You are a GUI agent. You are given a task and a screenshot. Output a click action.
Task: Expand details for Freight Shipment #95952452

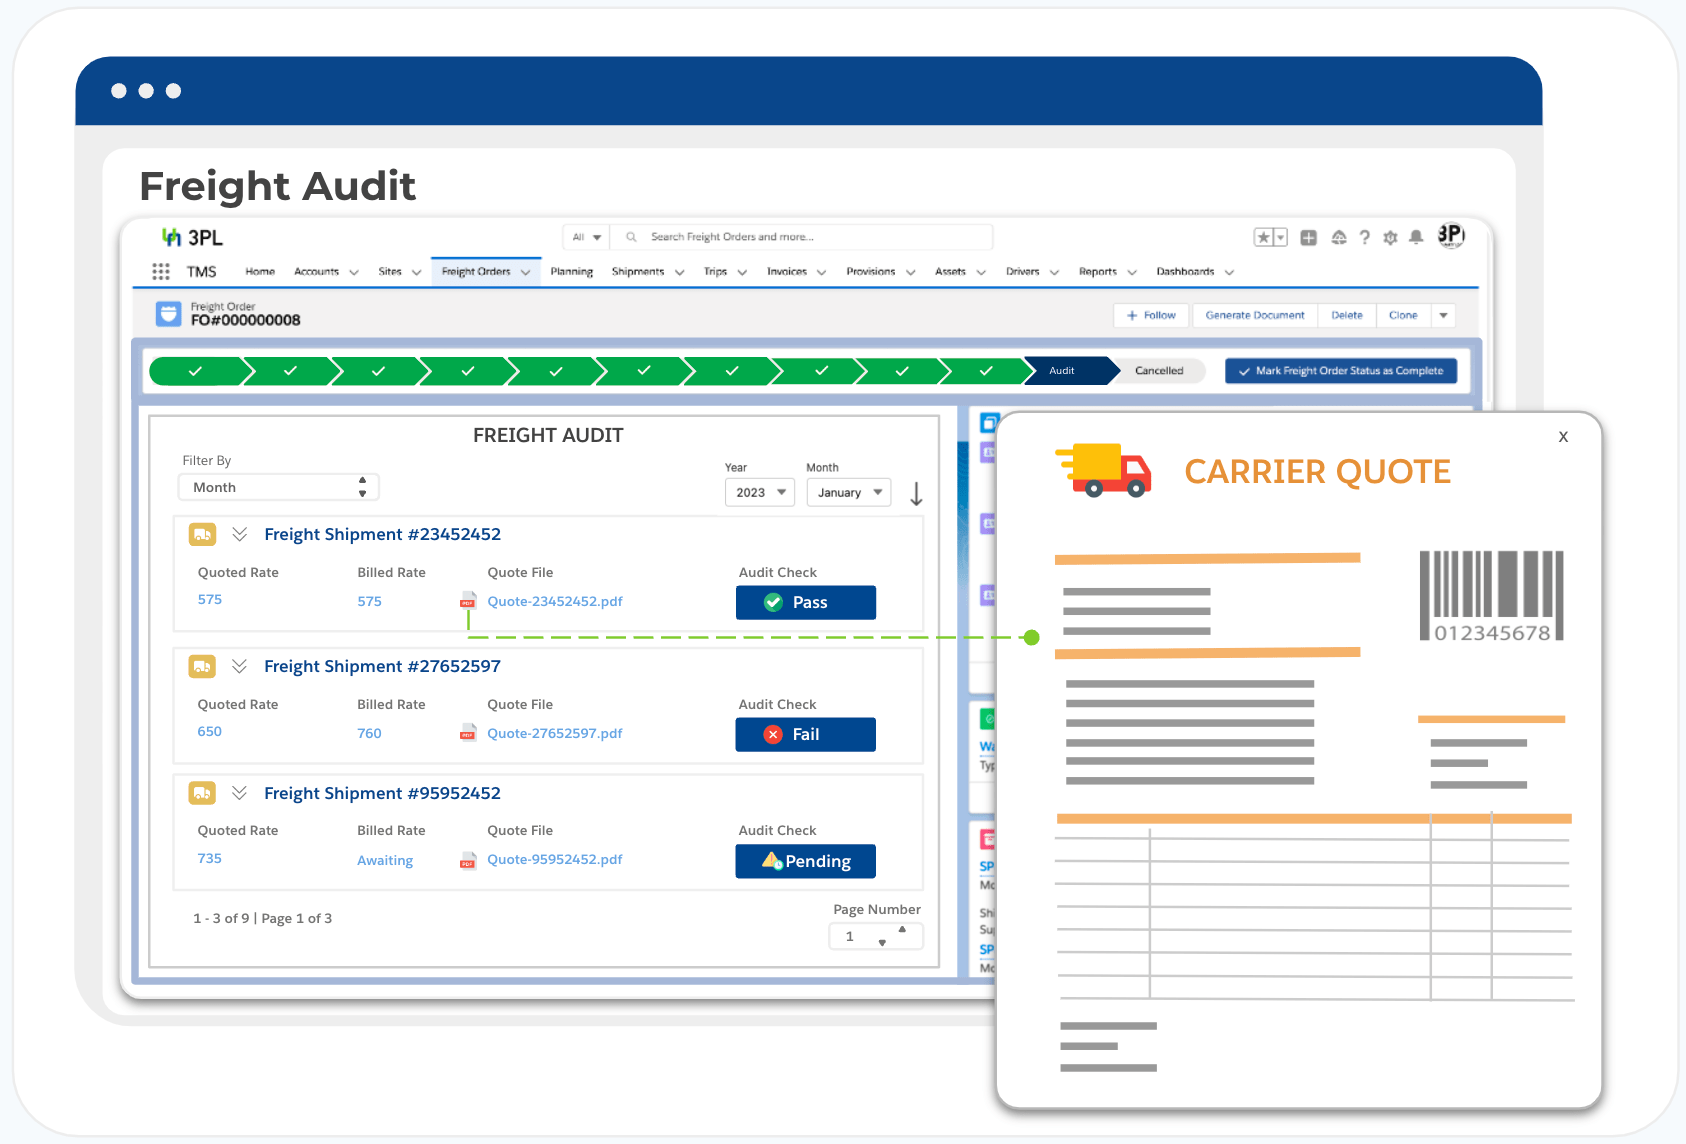click(x=240, y=793)
